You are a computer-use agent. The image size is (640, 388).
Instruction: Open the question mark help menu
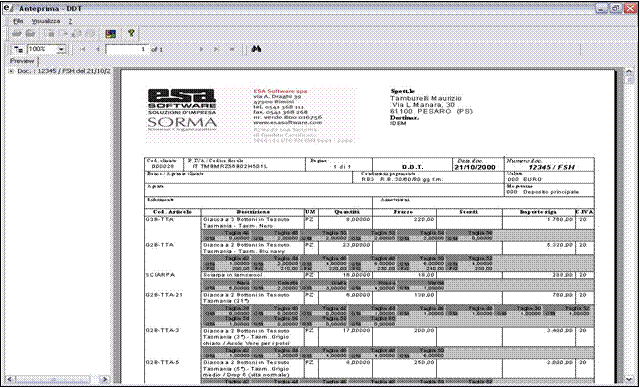pos(70,21)
